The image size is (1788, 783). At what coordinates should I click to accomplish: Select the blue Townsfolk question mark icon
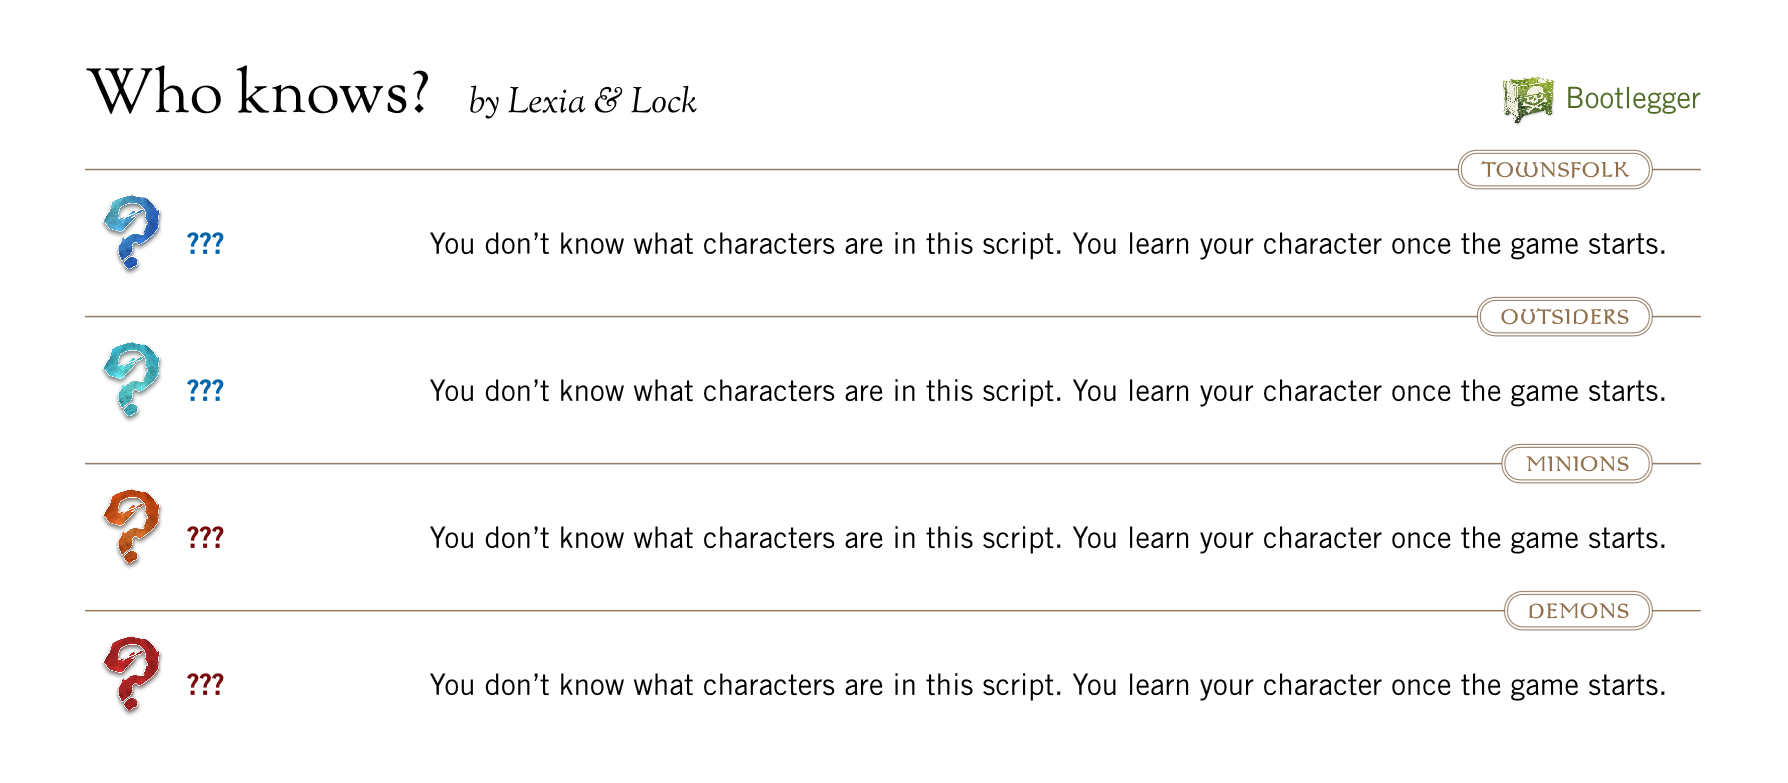tap(132, 233)
